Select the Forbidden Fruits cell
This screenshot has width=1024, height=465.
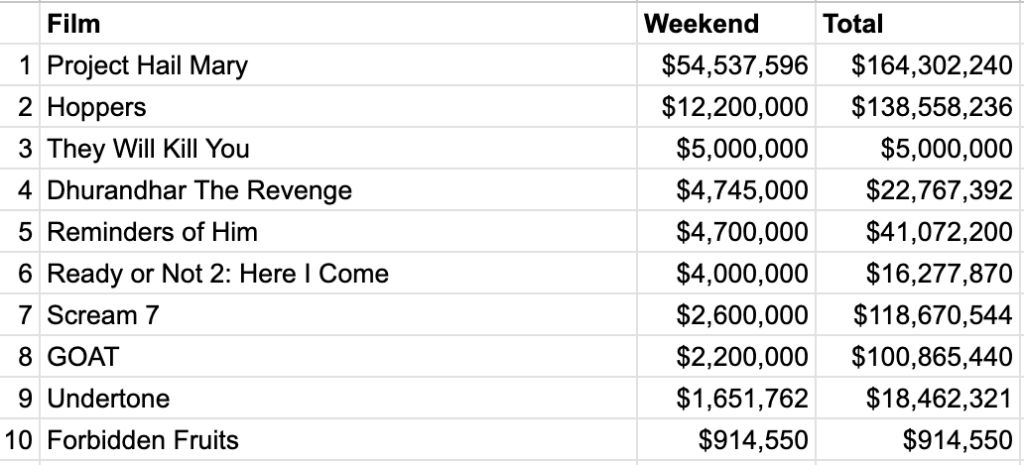coord(338,440)
